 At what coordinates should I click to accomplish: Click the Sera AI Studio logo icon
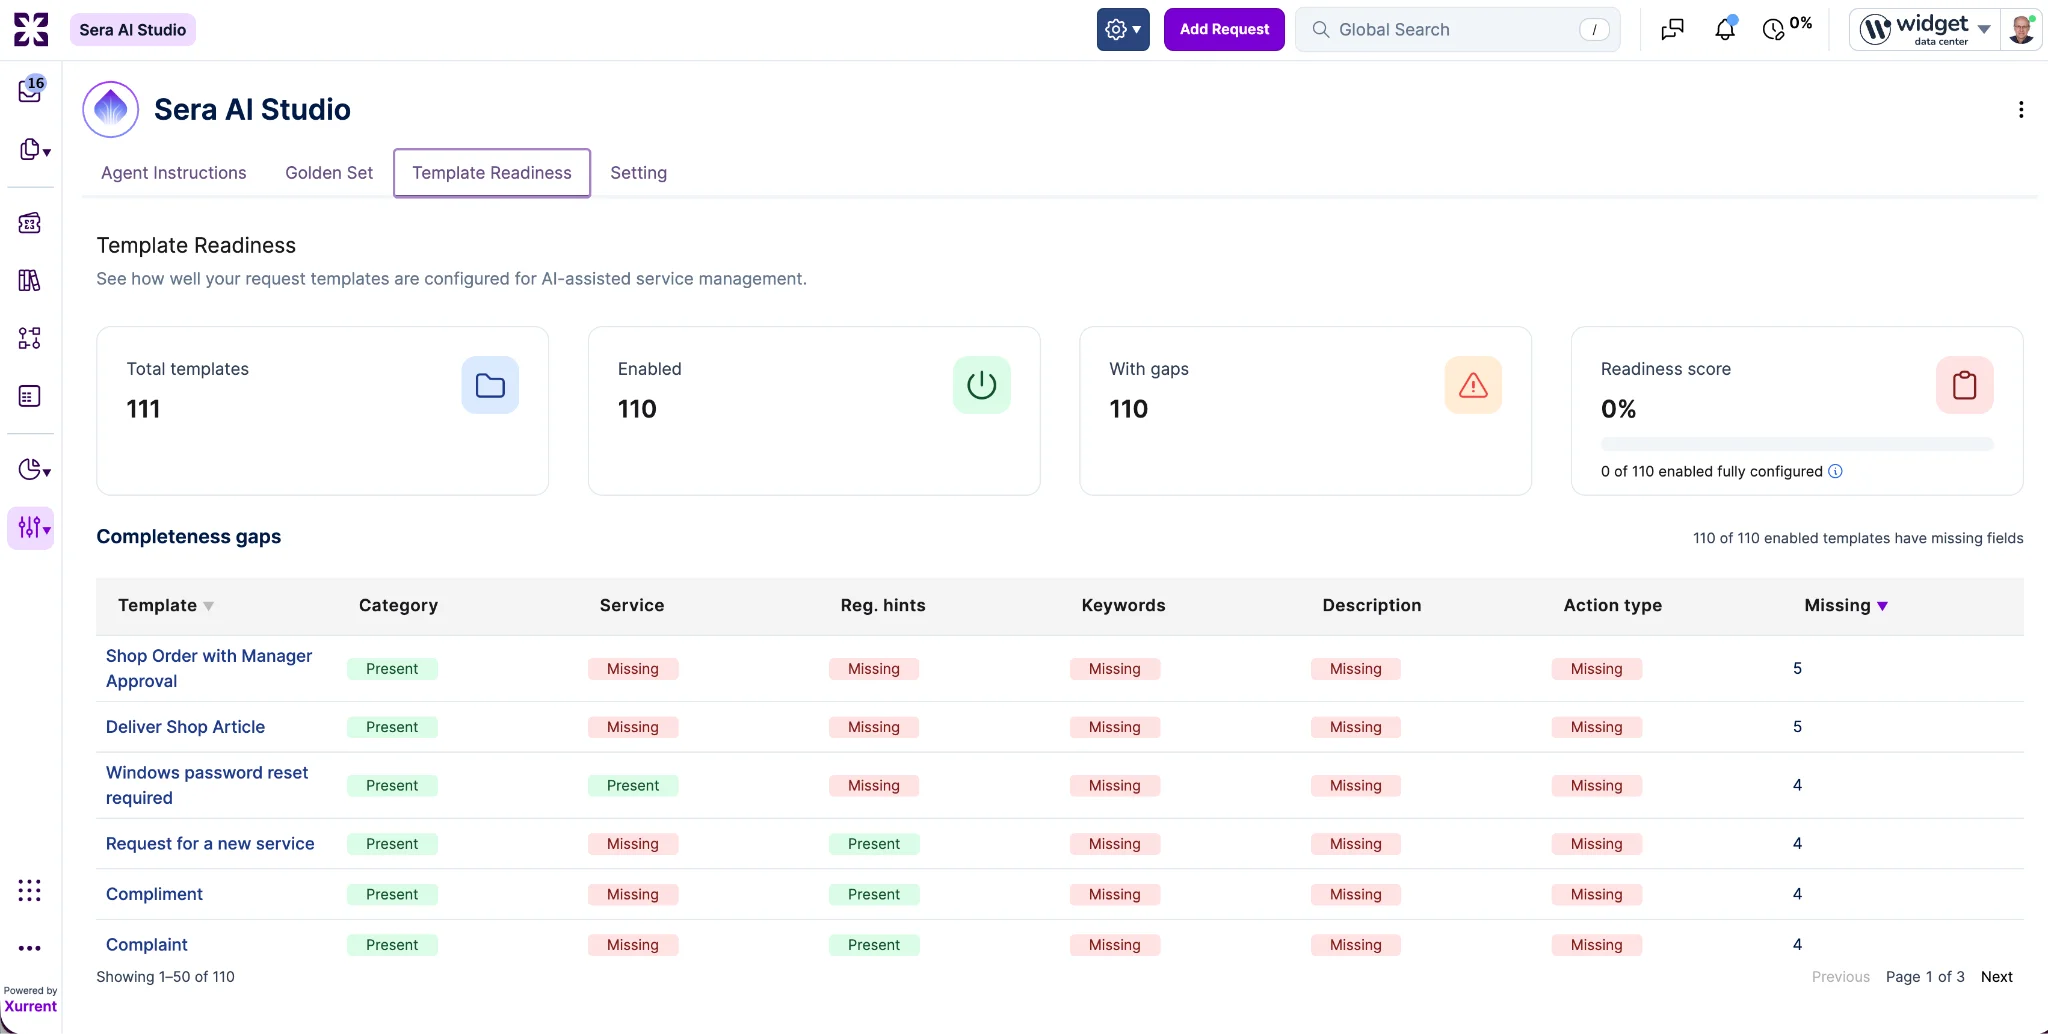tap(111, 110)
